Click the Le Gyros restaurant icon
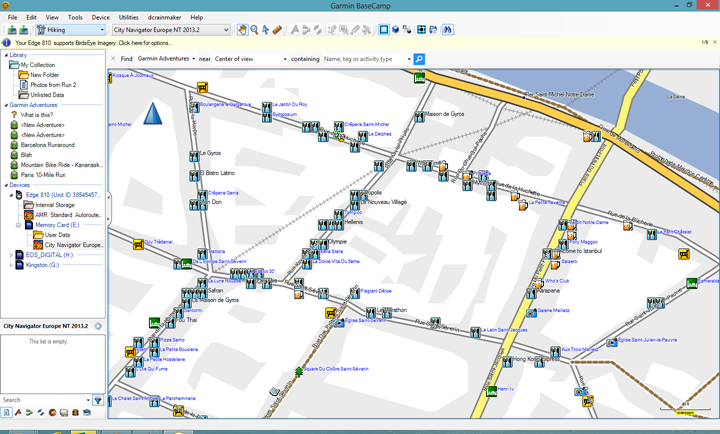Image resolution: width=720 pixels, height=434 pixels. tap(194, 157)
